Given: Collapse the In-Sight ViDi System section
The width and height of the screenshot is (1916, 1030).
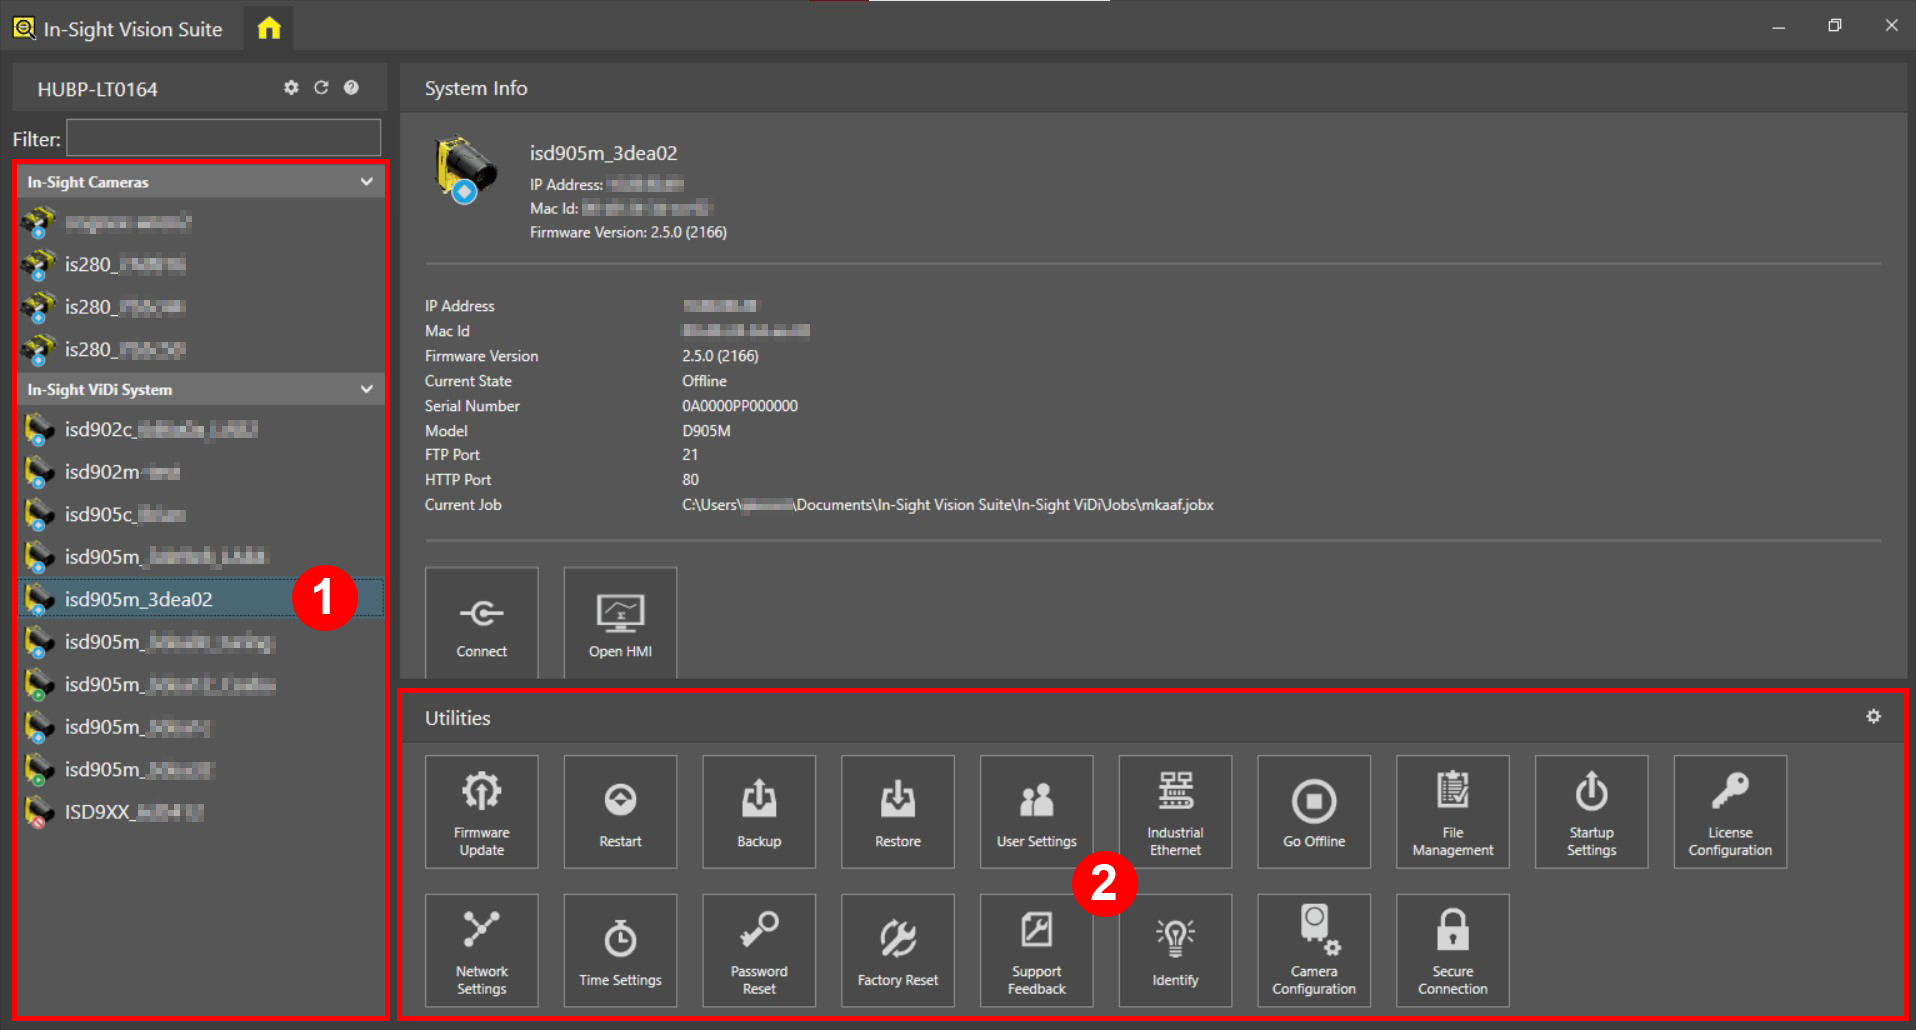Looking at the screenshot, I should (x=366, y=389).
